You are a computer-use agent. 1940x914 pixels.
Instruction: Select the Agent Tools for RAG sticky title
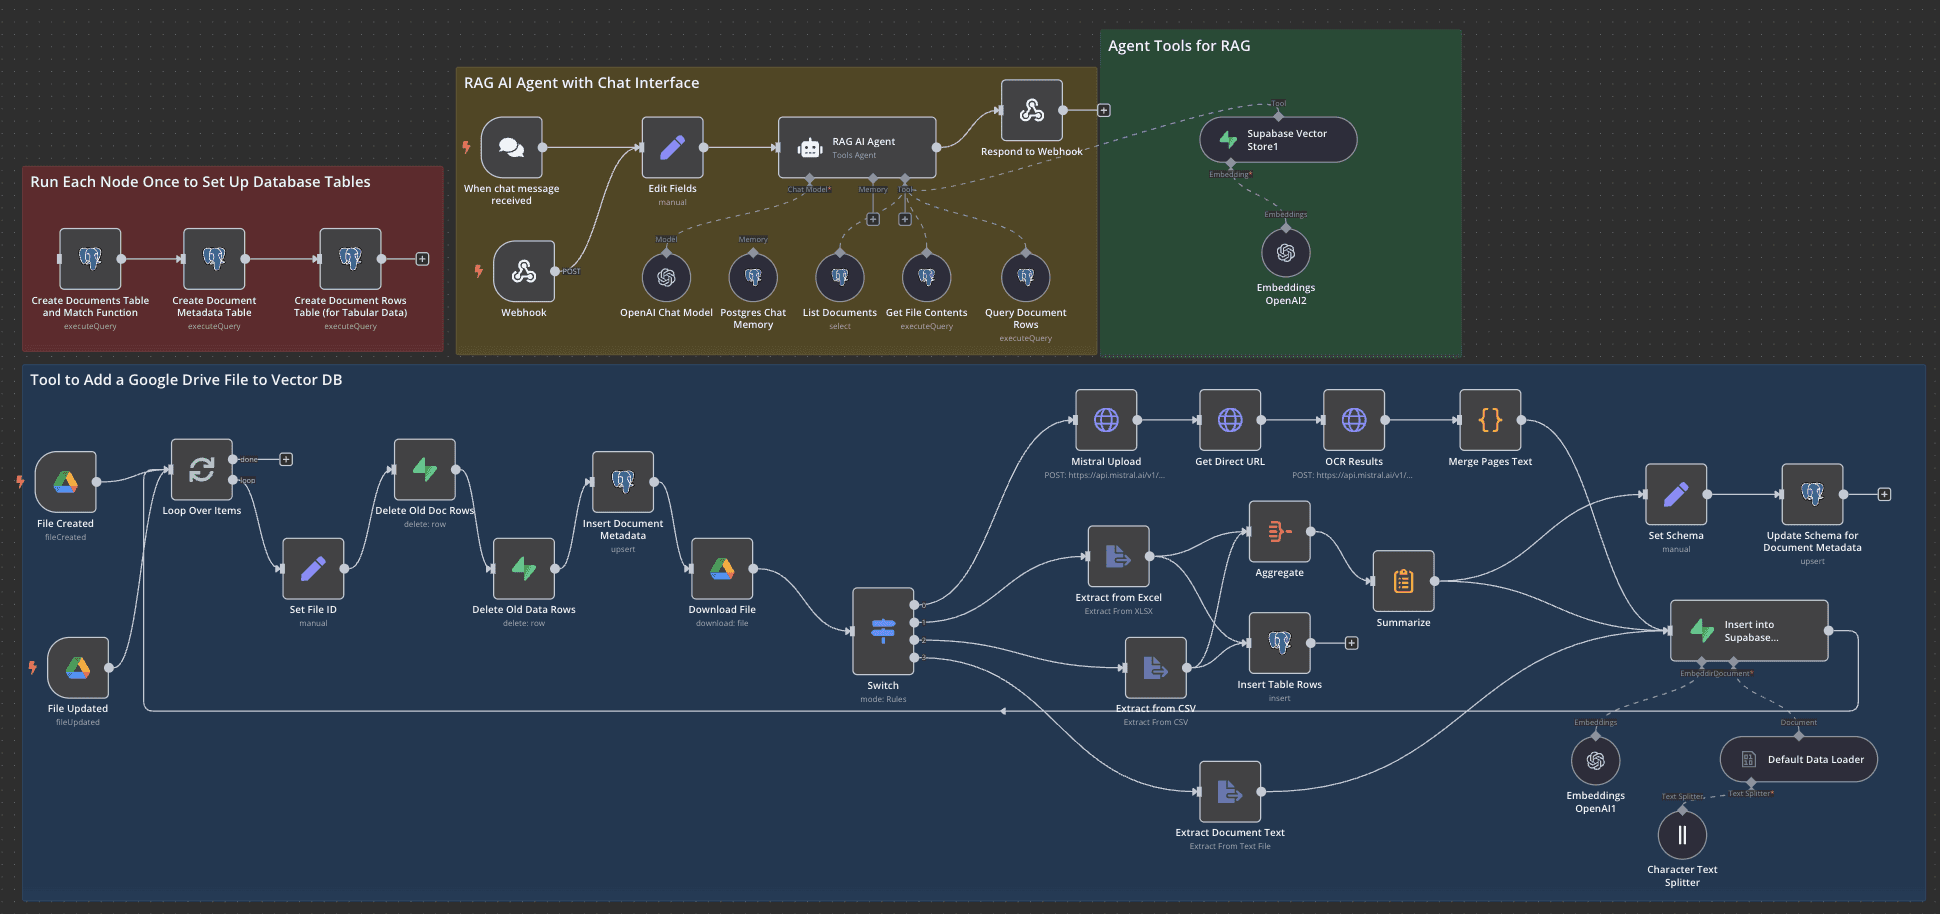(x=1179, y=46)
